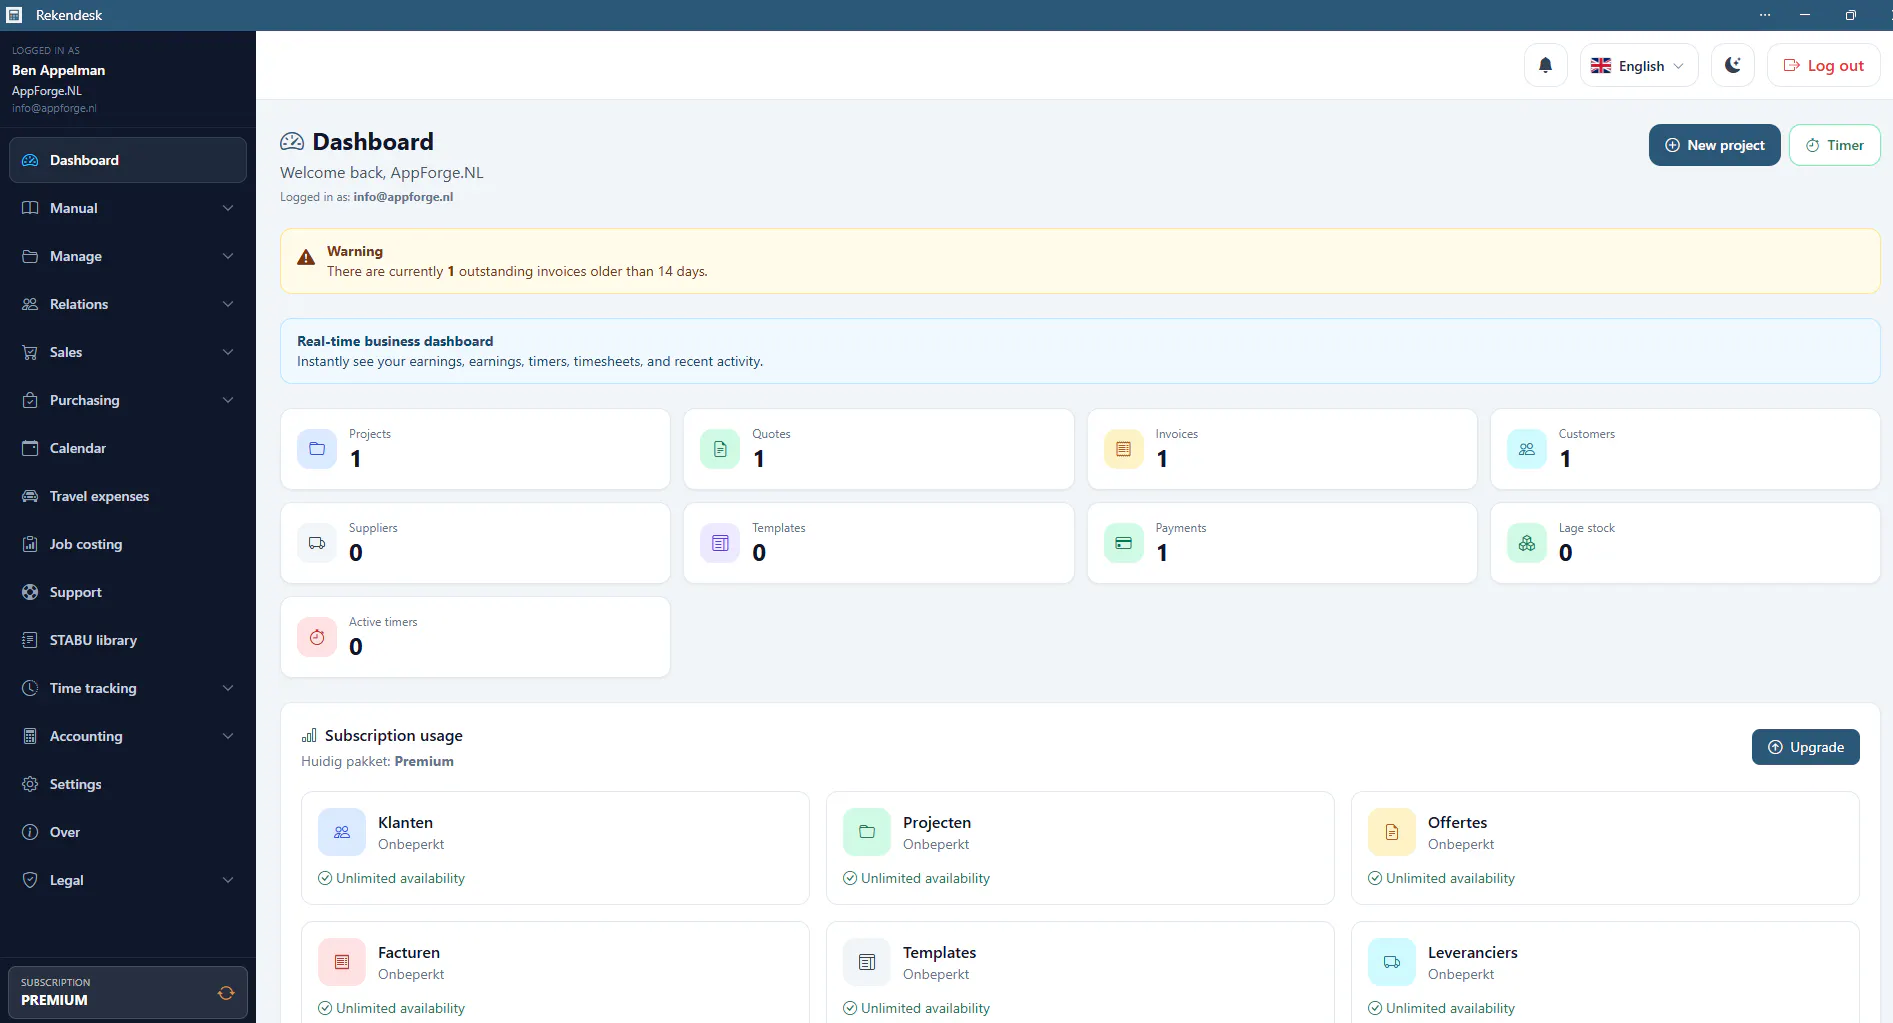This screenshot has width=1893, height=1023.
Task: Refresh subscription via Premium sync icon
Action: point(226,992)
